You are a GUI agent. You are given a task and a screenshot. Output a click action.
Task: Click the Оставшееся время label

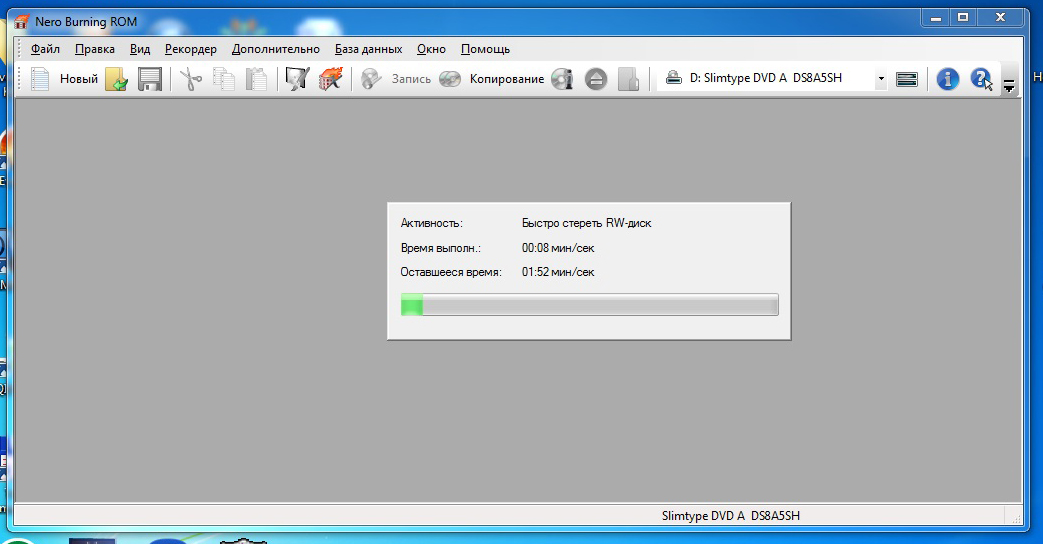pyautogui.click(x=451, y=272)
